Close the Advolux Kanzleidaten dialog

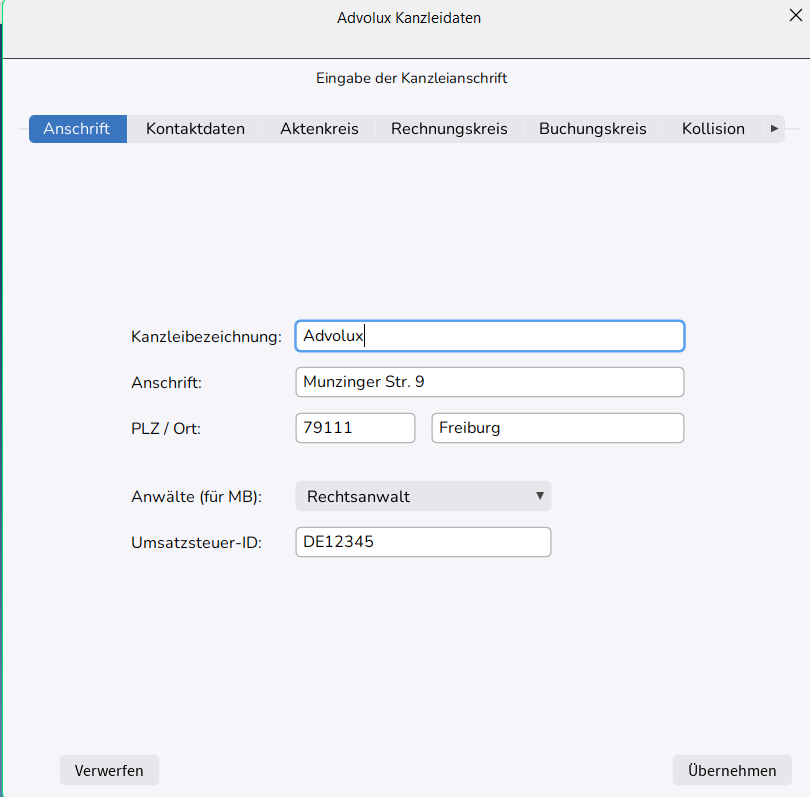tap(795, 14)
